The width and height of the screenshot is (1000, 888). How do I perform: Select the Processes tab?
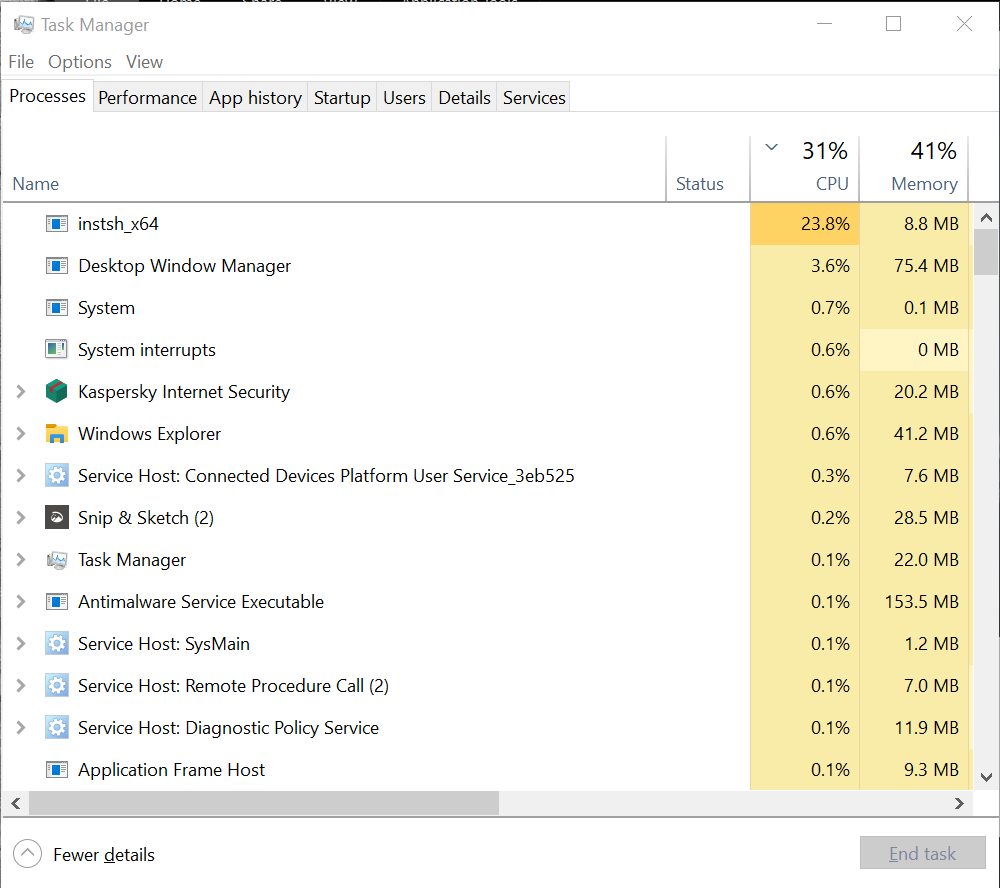click(47, 96)
